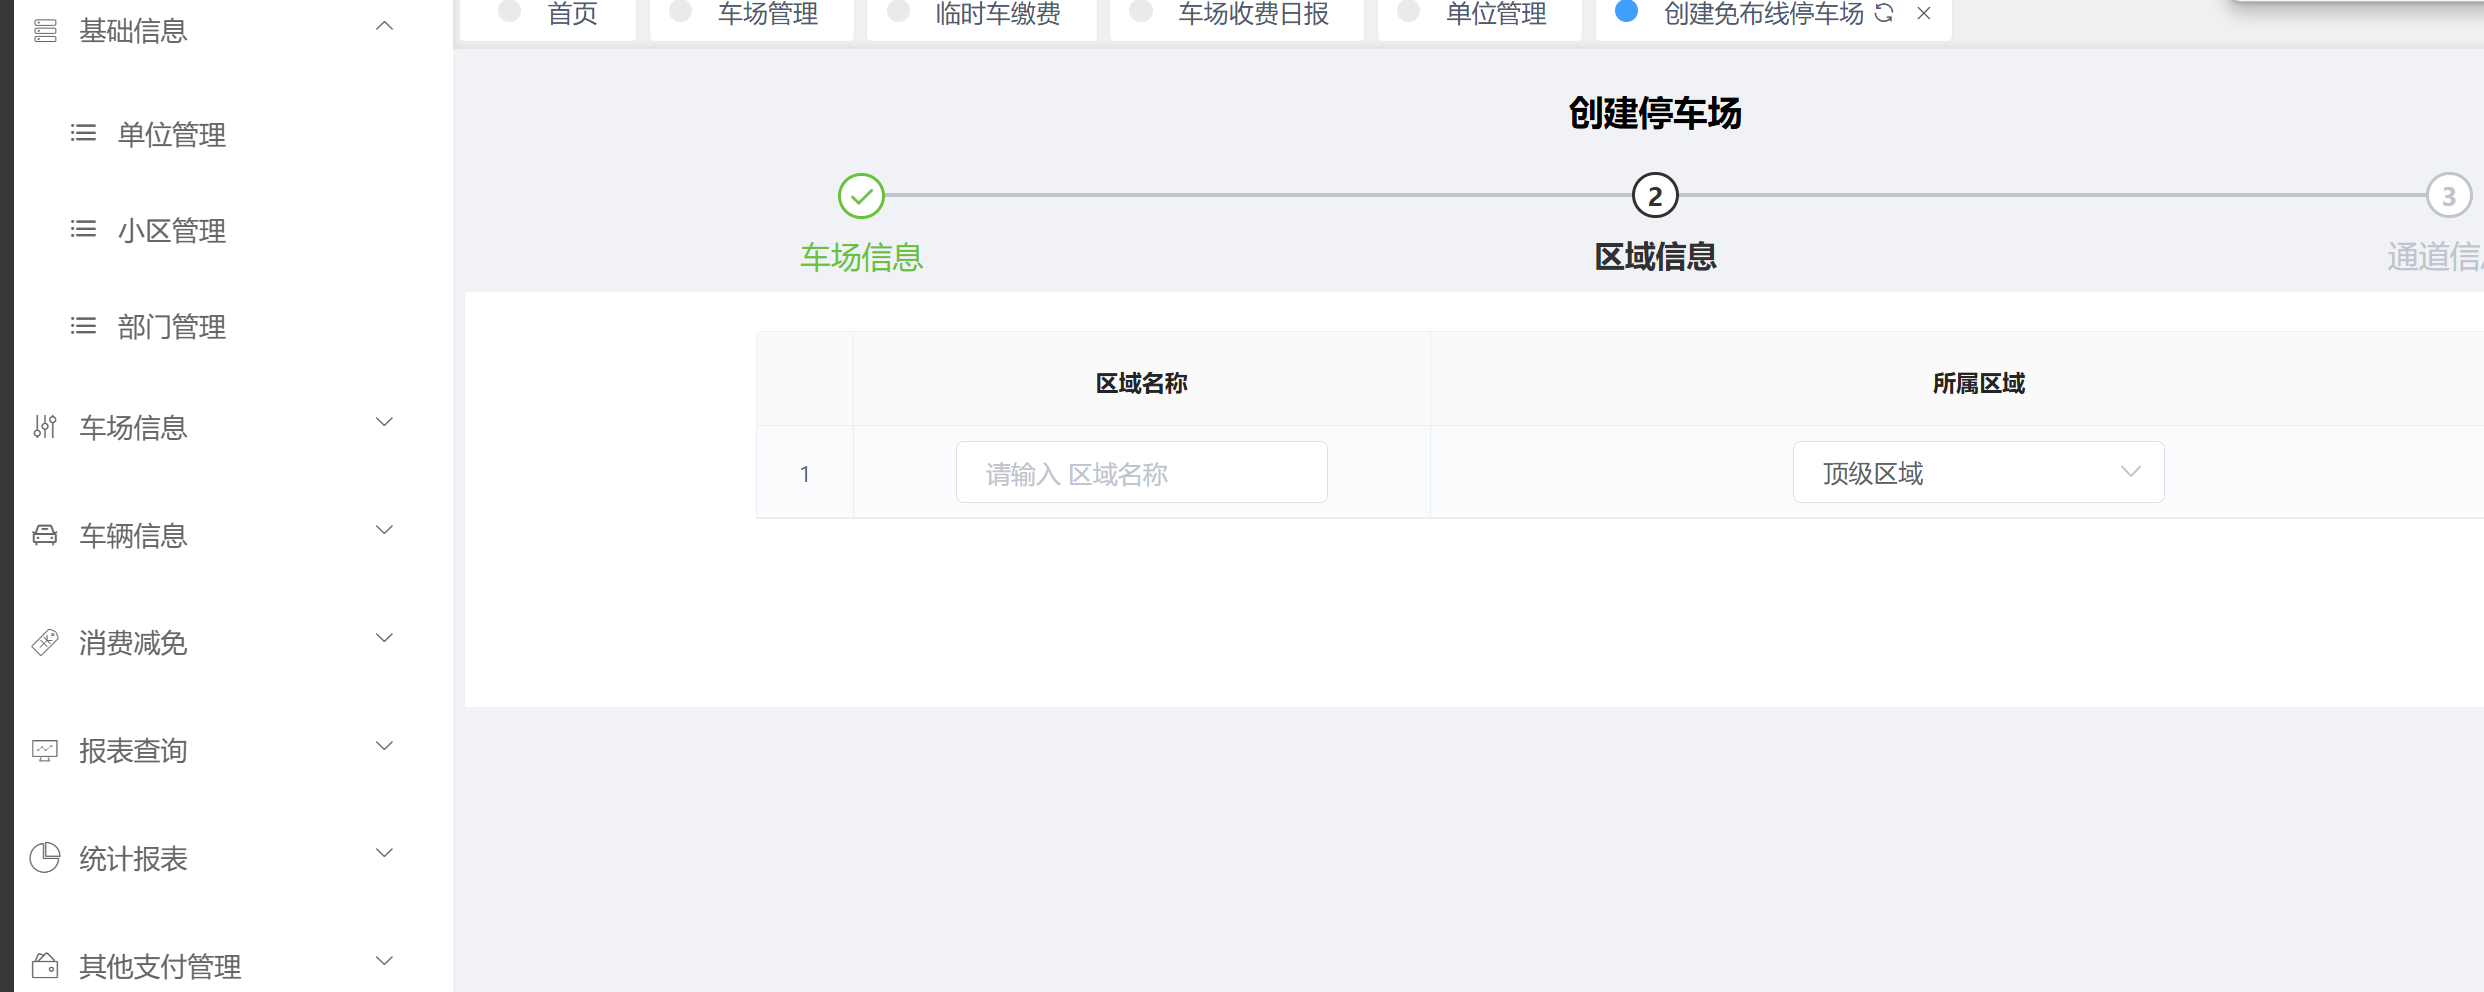This screenshot has height=992, width=2484.
Task: Expand the 其他支付管理 menu chevron
Action: click(x=384, y=961)
